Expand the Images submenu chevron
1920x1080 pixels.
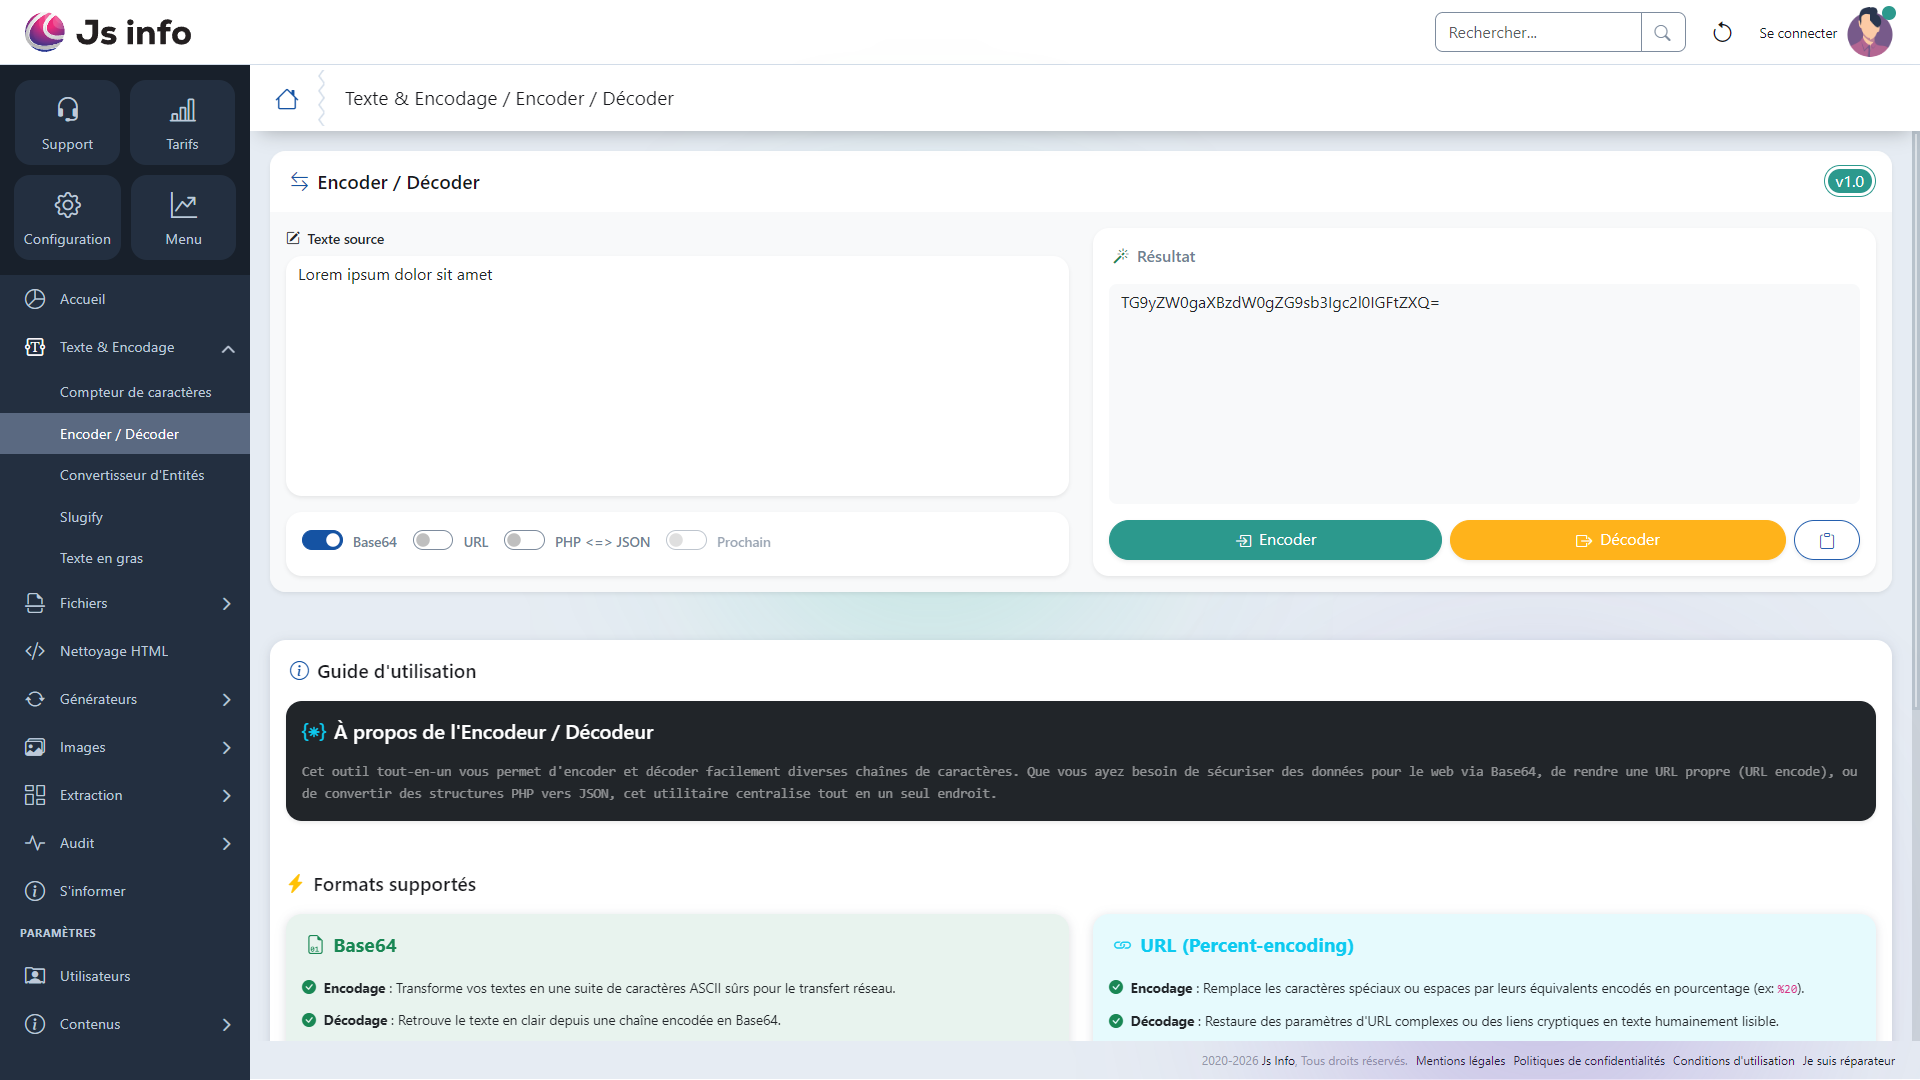point(227,747)
